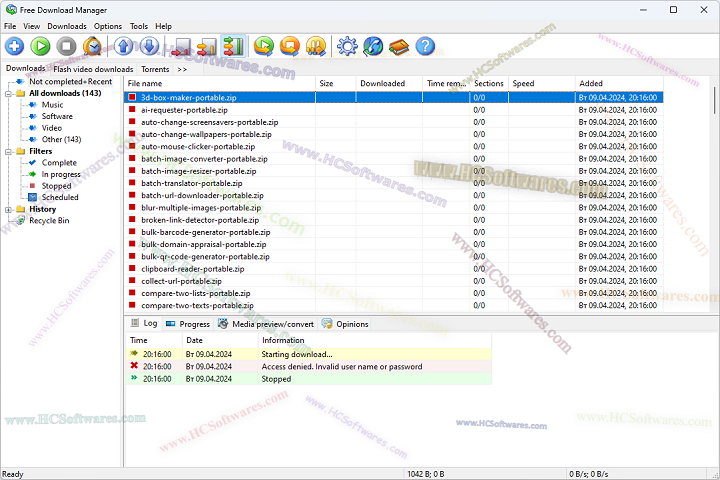Show more tabs with >> chevron

[x=182, y=69]
